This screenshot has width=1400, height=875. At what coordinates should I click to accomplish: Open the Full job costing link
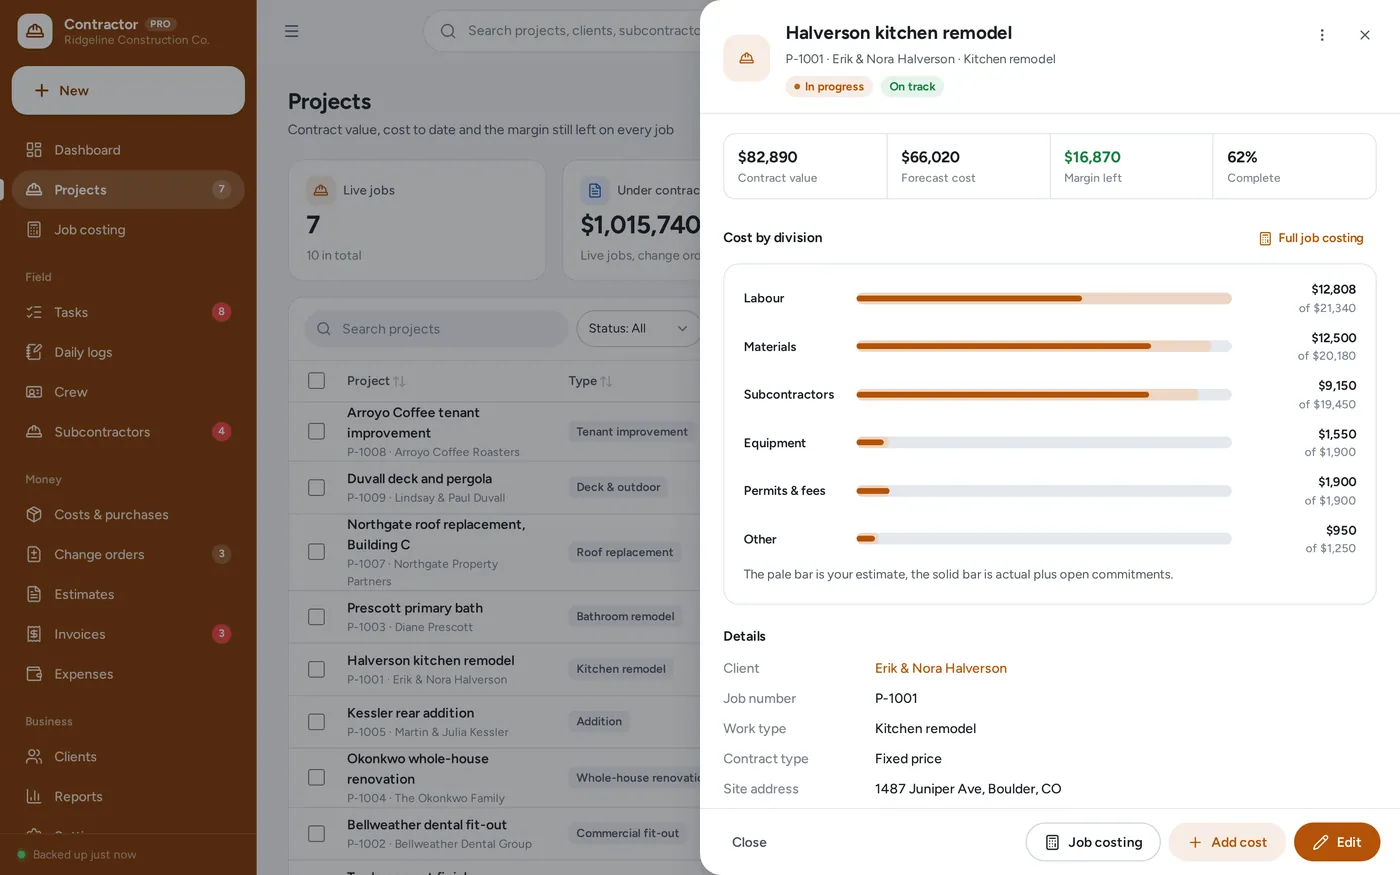(x=1311, y=238)
